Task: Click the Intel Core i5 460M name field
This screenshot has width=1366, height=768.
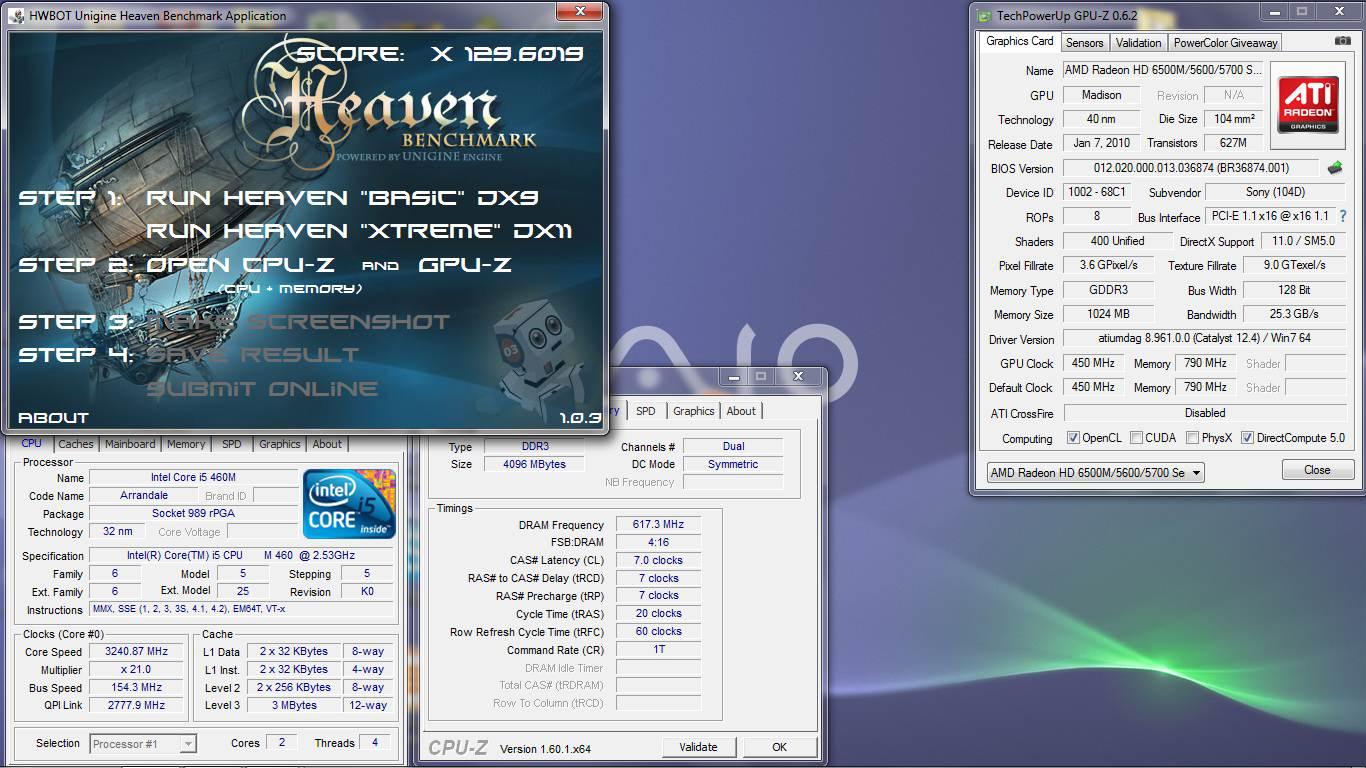Action: pos(193,478)
